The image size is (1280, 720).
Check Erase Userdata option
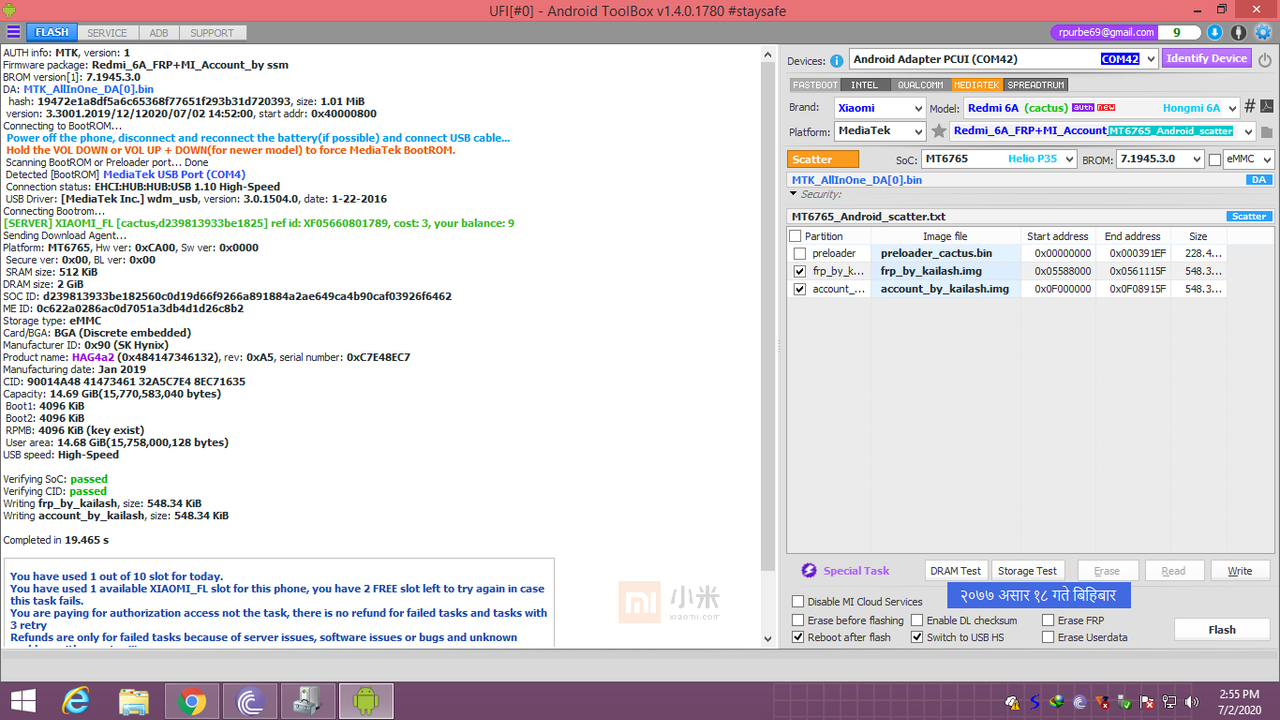point(1048,638)
